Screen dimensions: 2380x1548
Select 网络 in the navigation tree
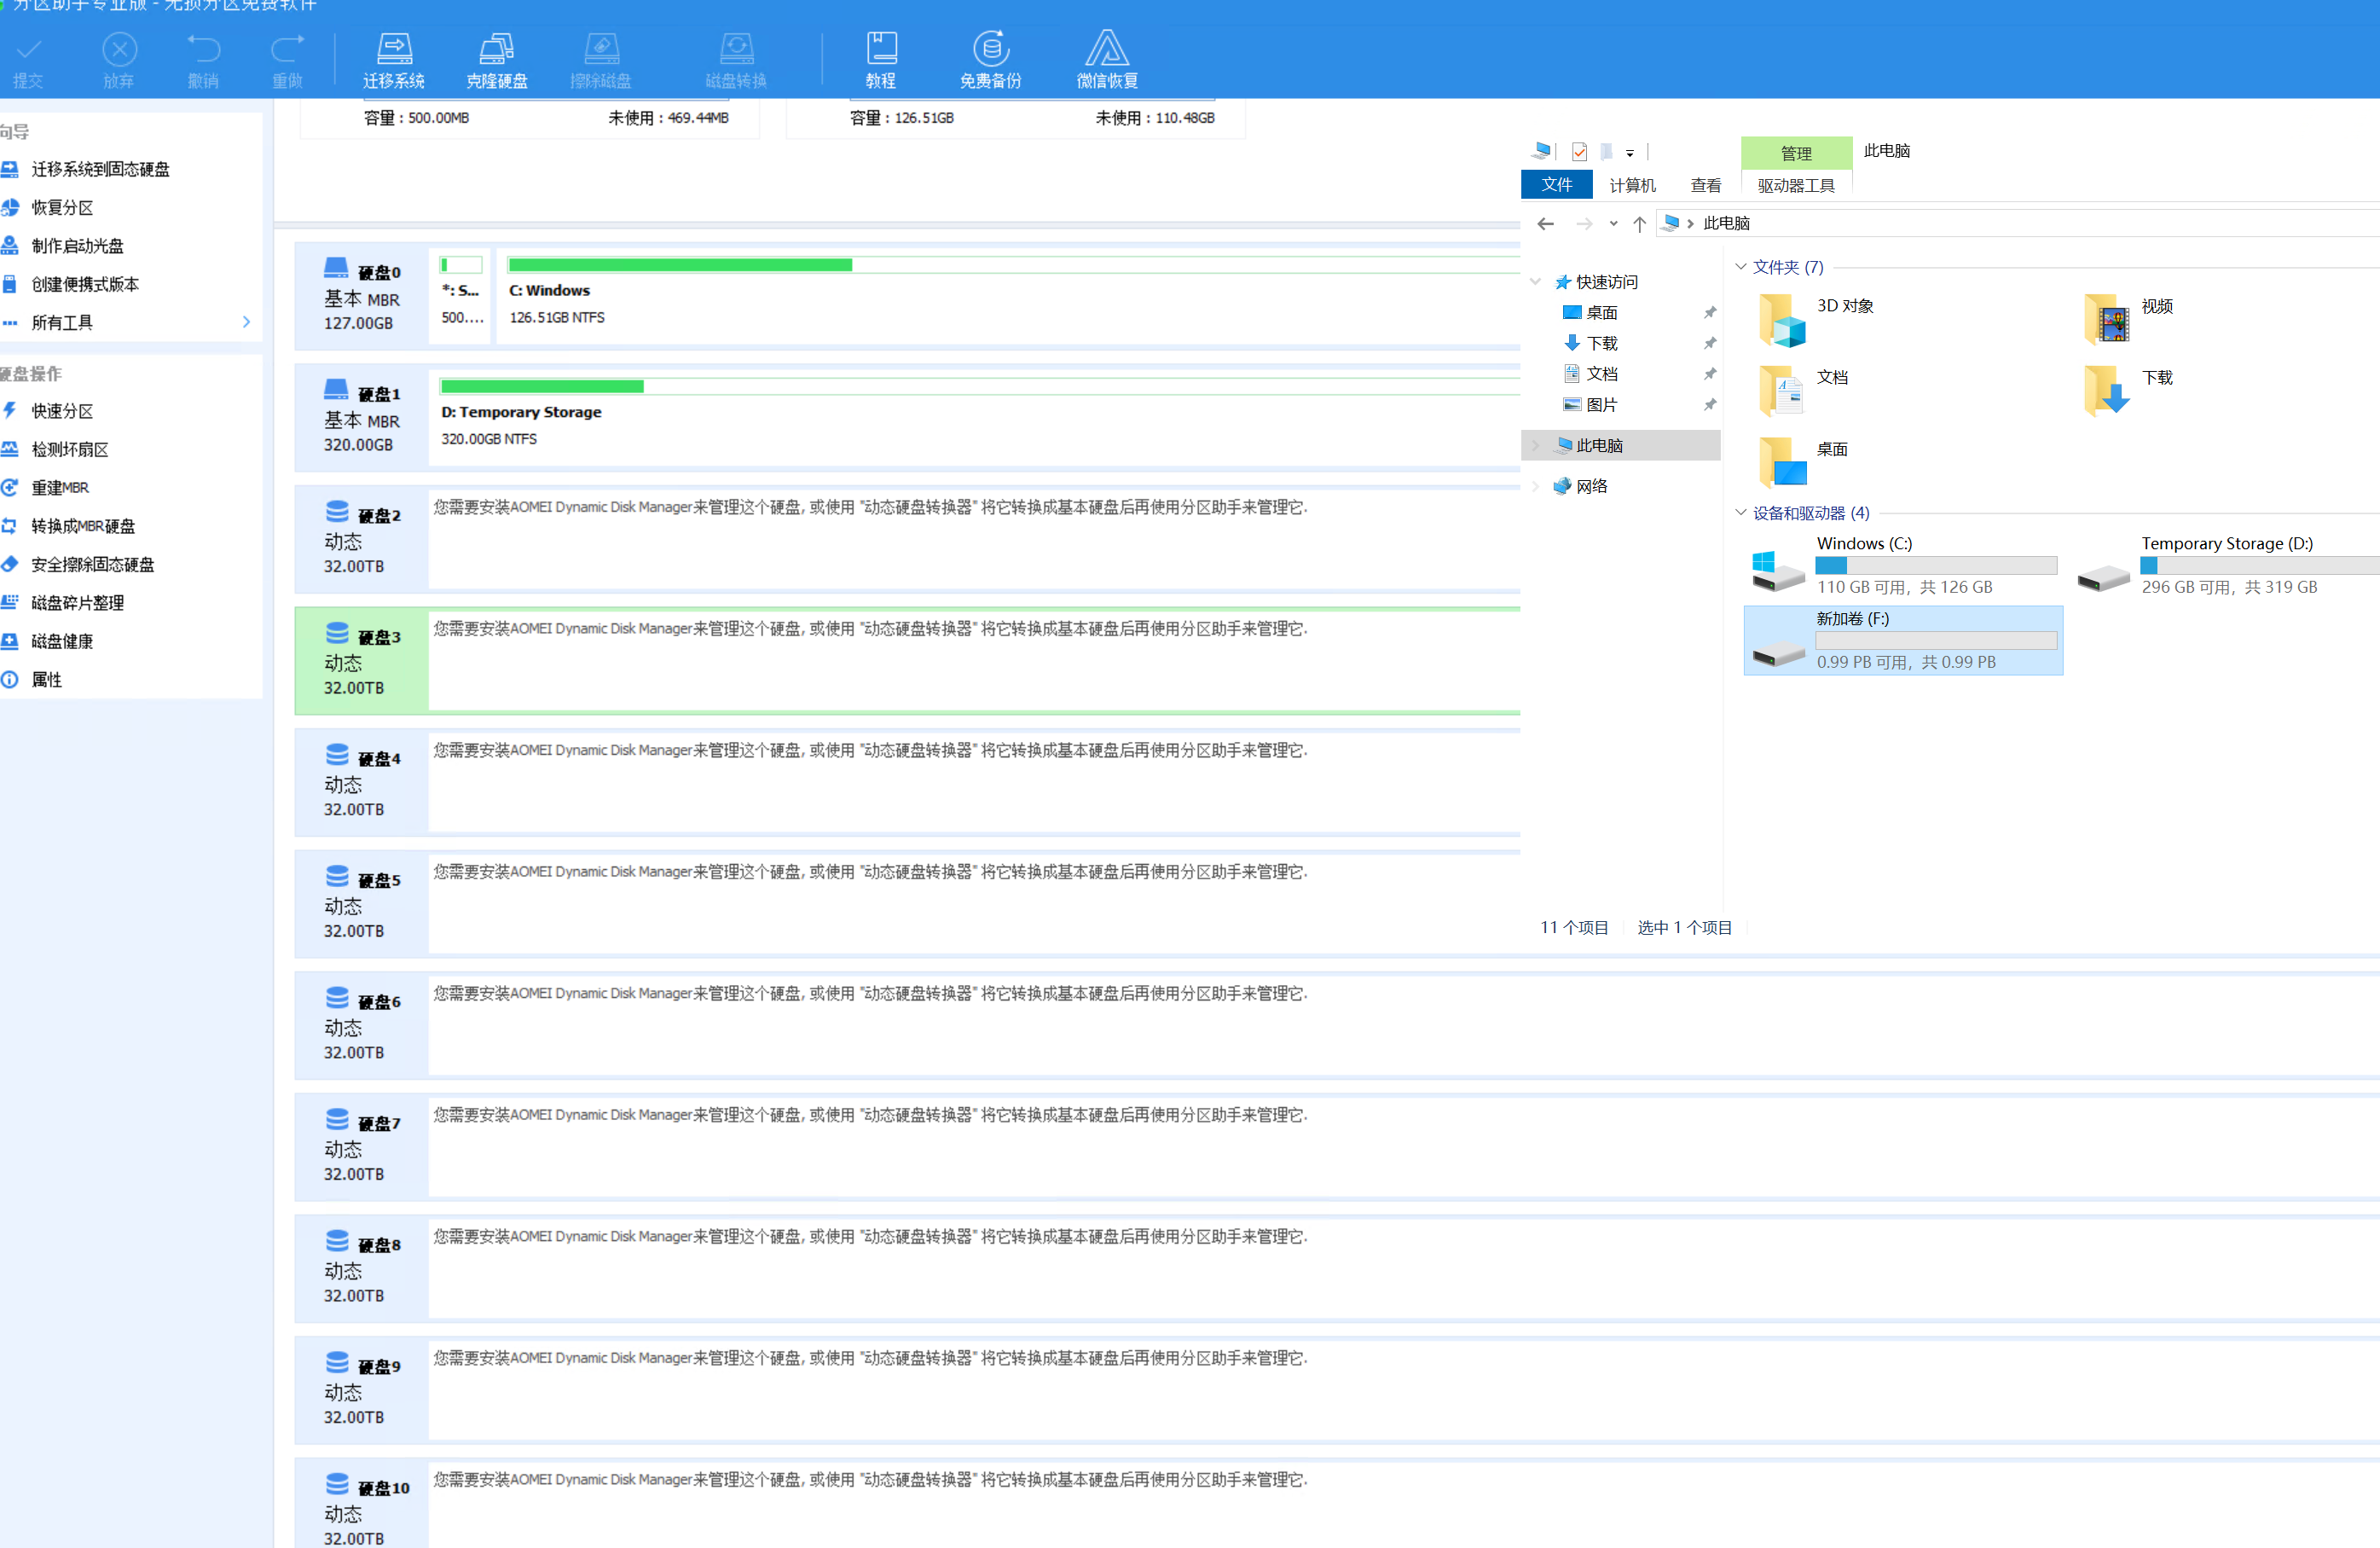point(1591,486)
